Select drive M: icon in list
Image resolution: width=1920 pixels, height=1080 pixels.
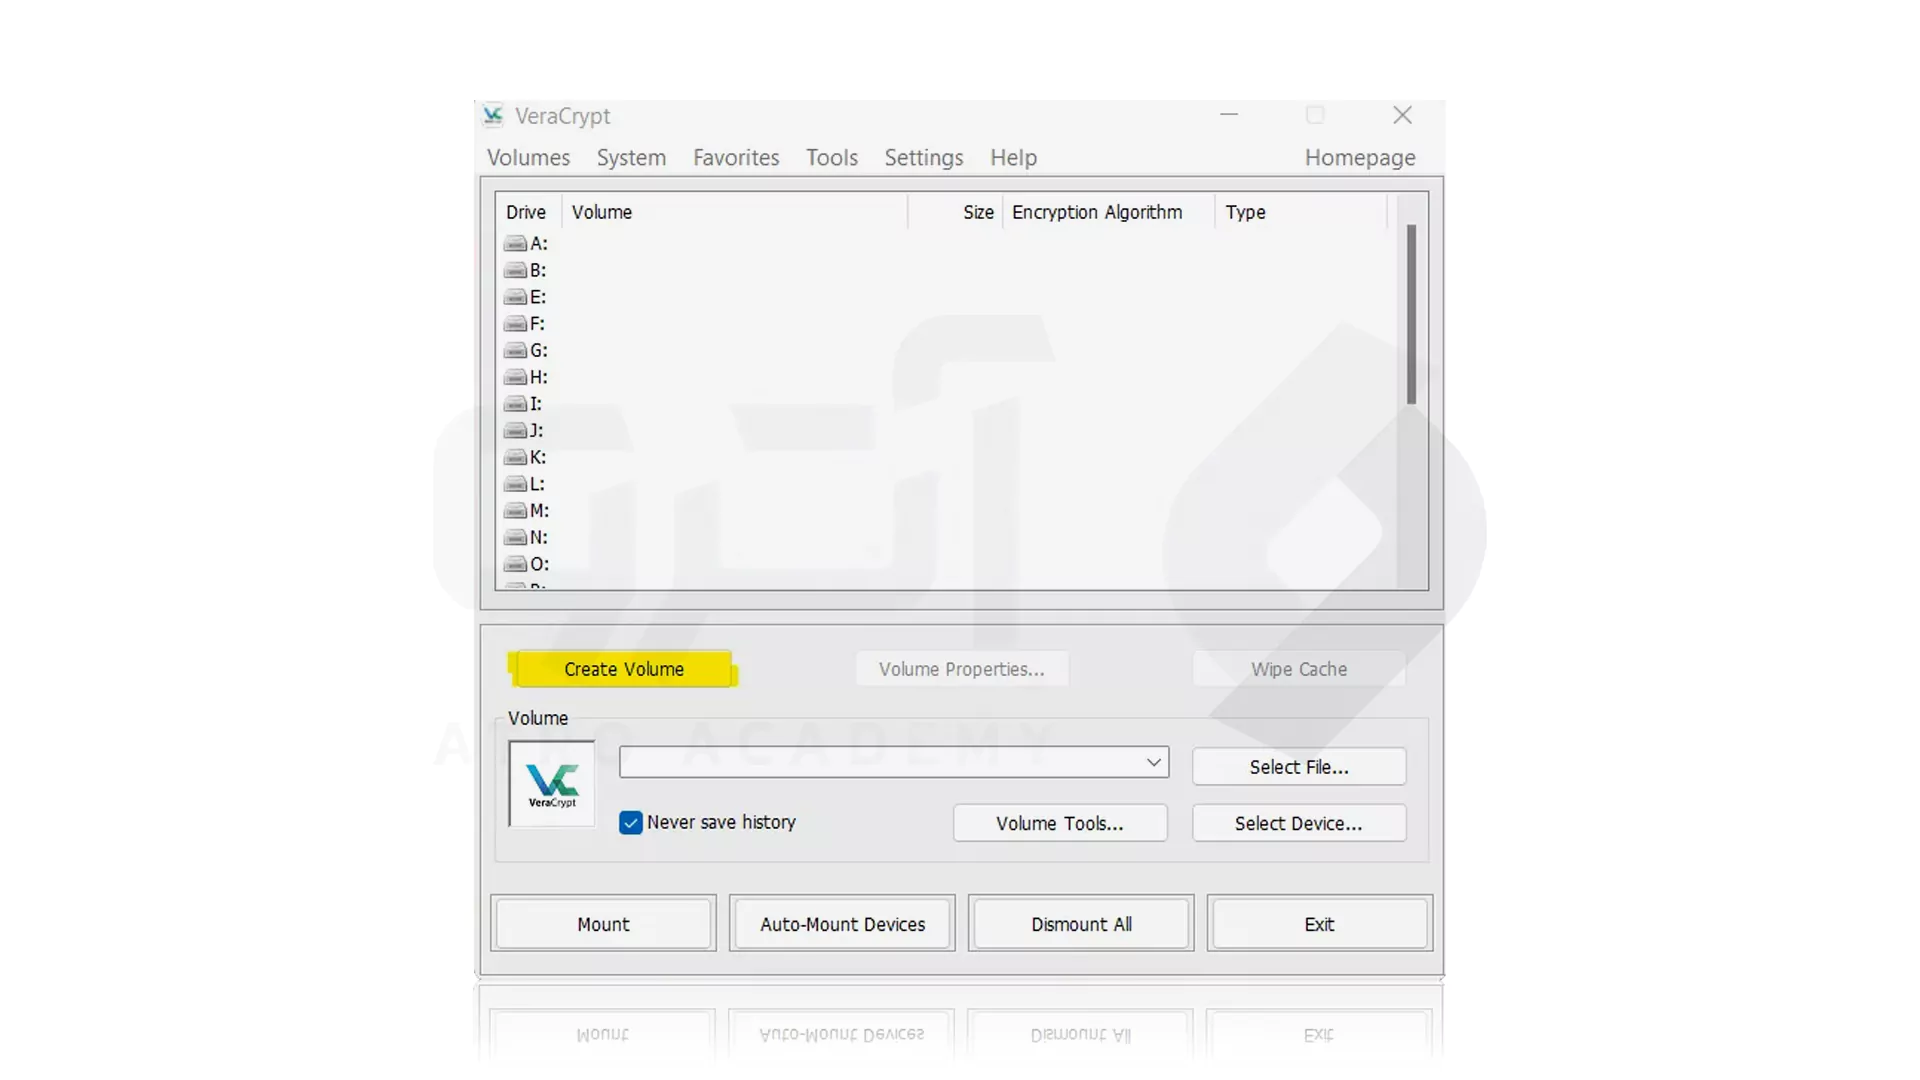[x=515, y=511]
